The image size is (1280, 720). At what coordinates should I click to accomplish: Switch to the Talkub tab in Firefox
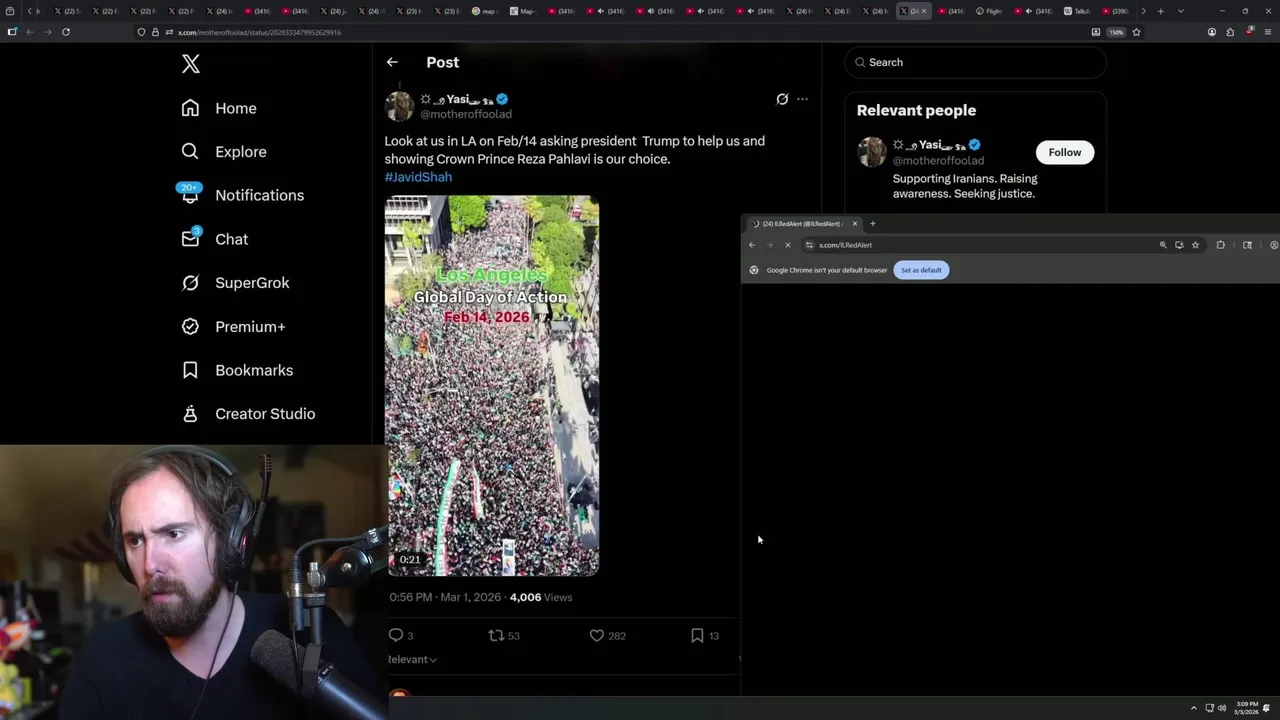1077,11
